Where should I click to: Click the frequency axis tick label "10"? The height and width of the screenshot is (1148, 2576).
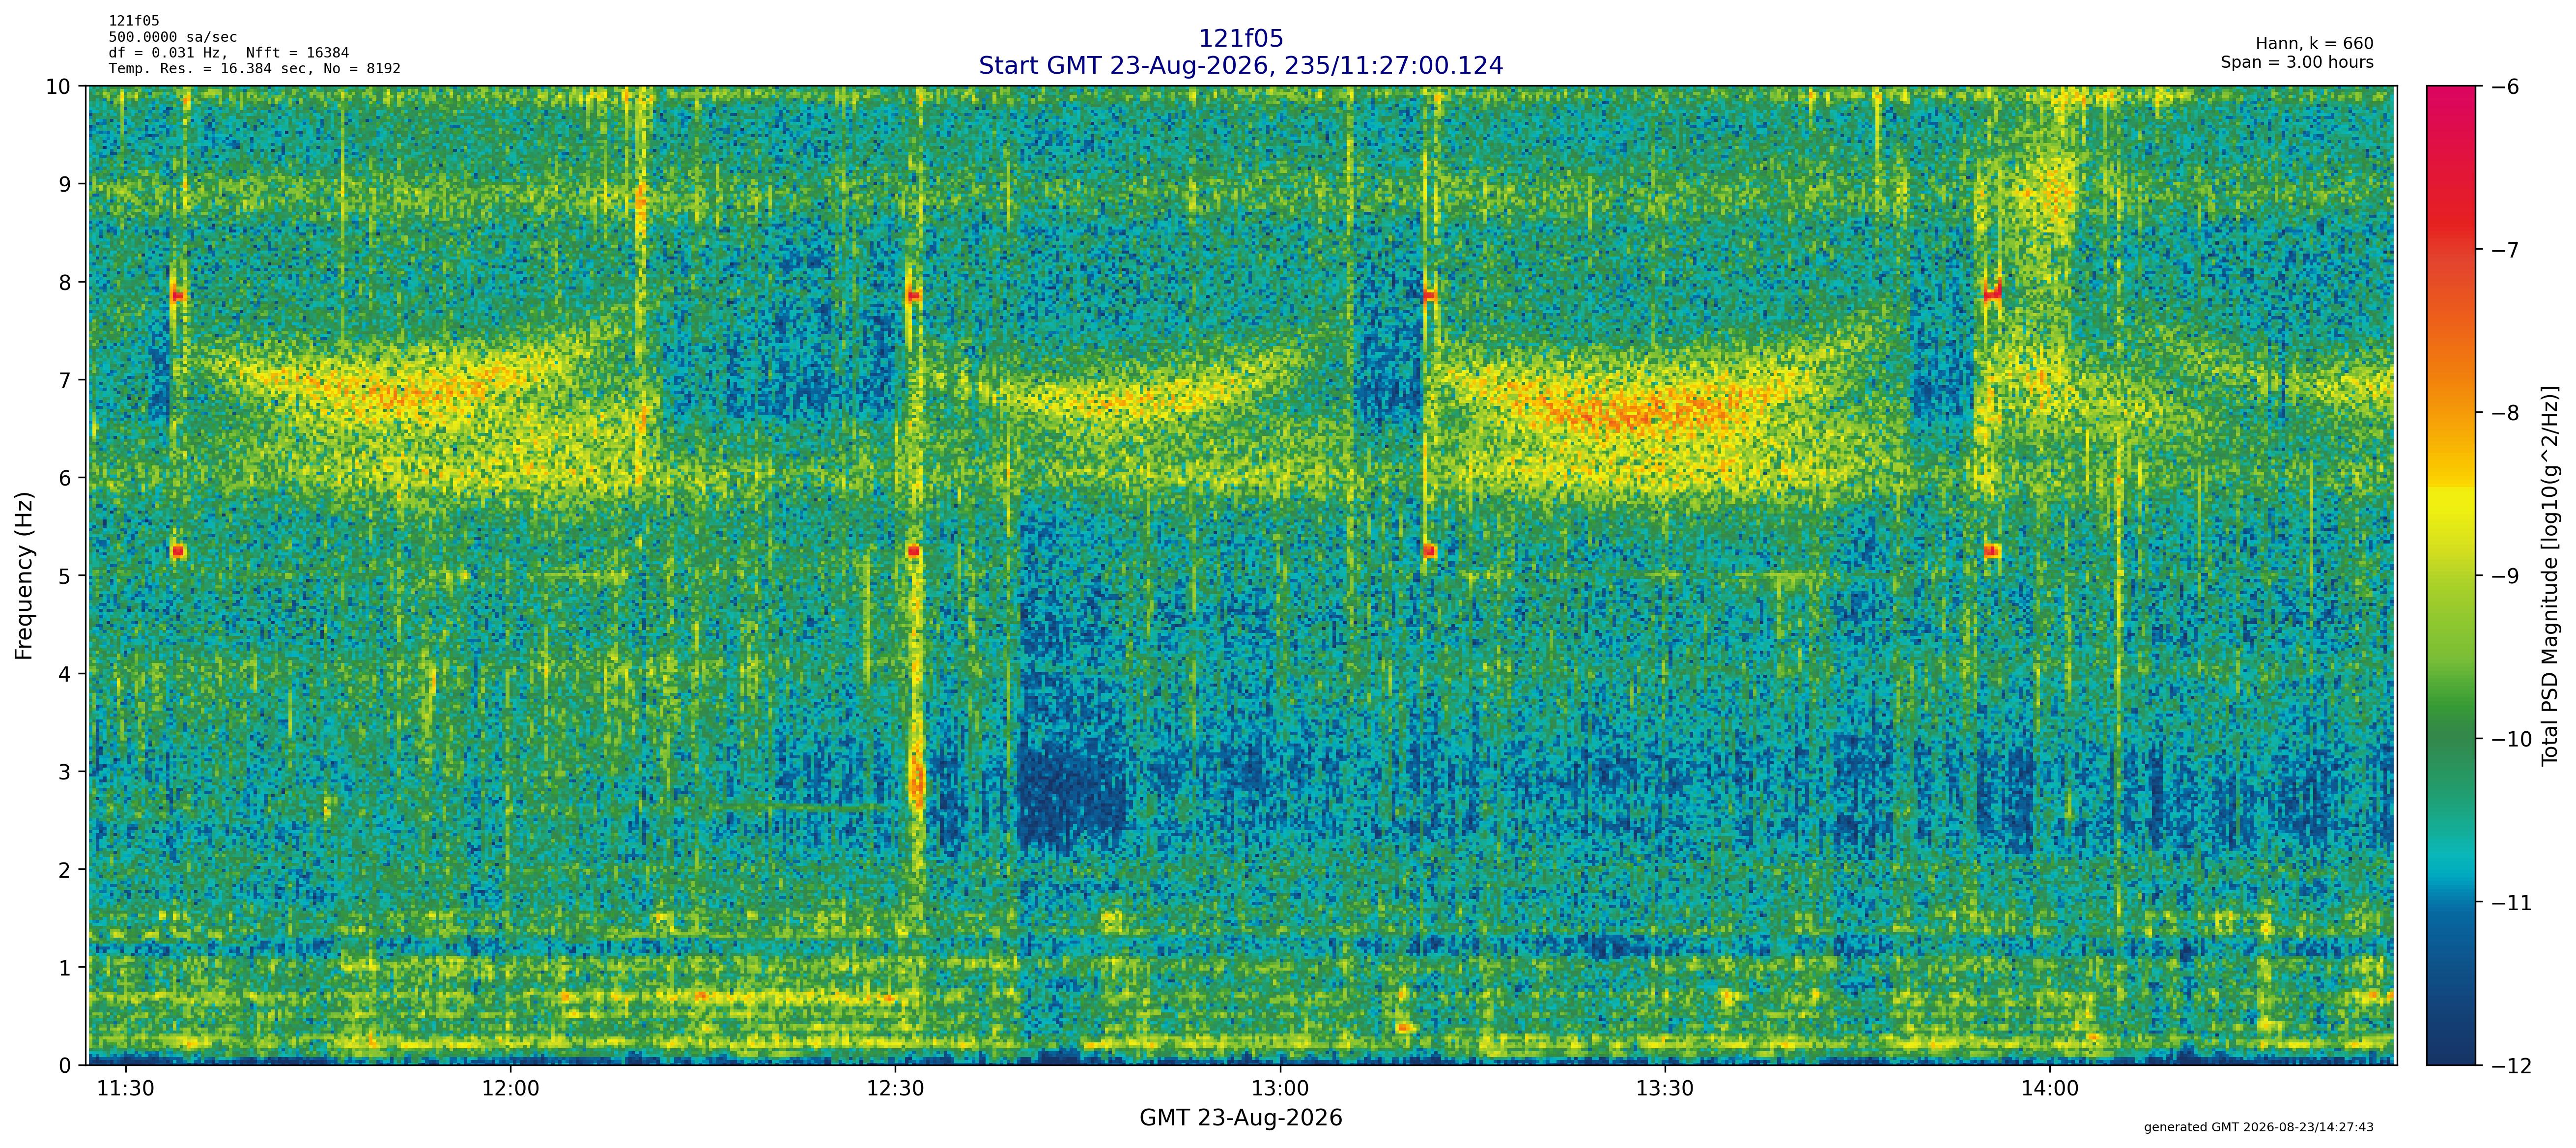click(59, 87)
